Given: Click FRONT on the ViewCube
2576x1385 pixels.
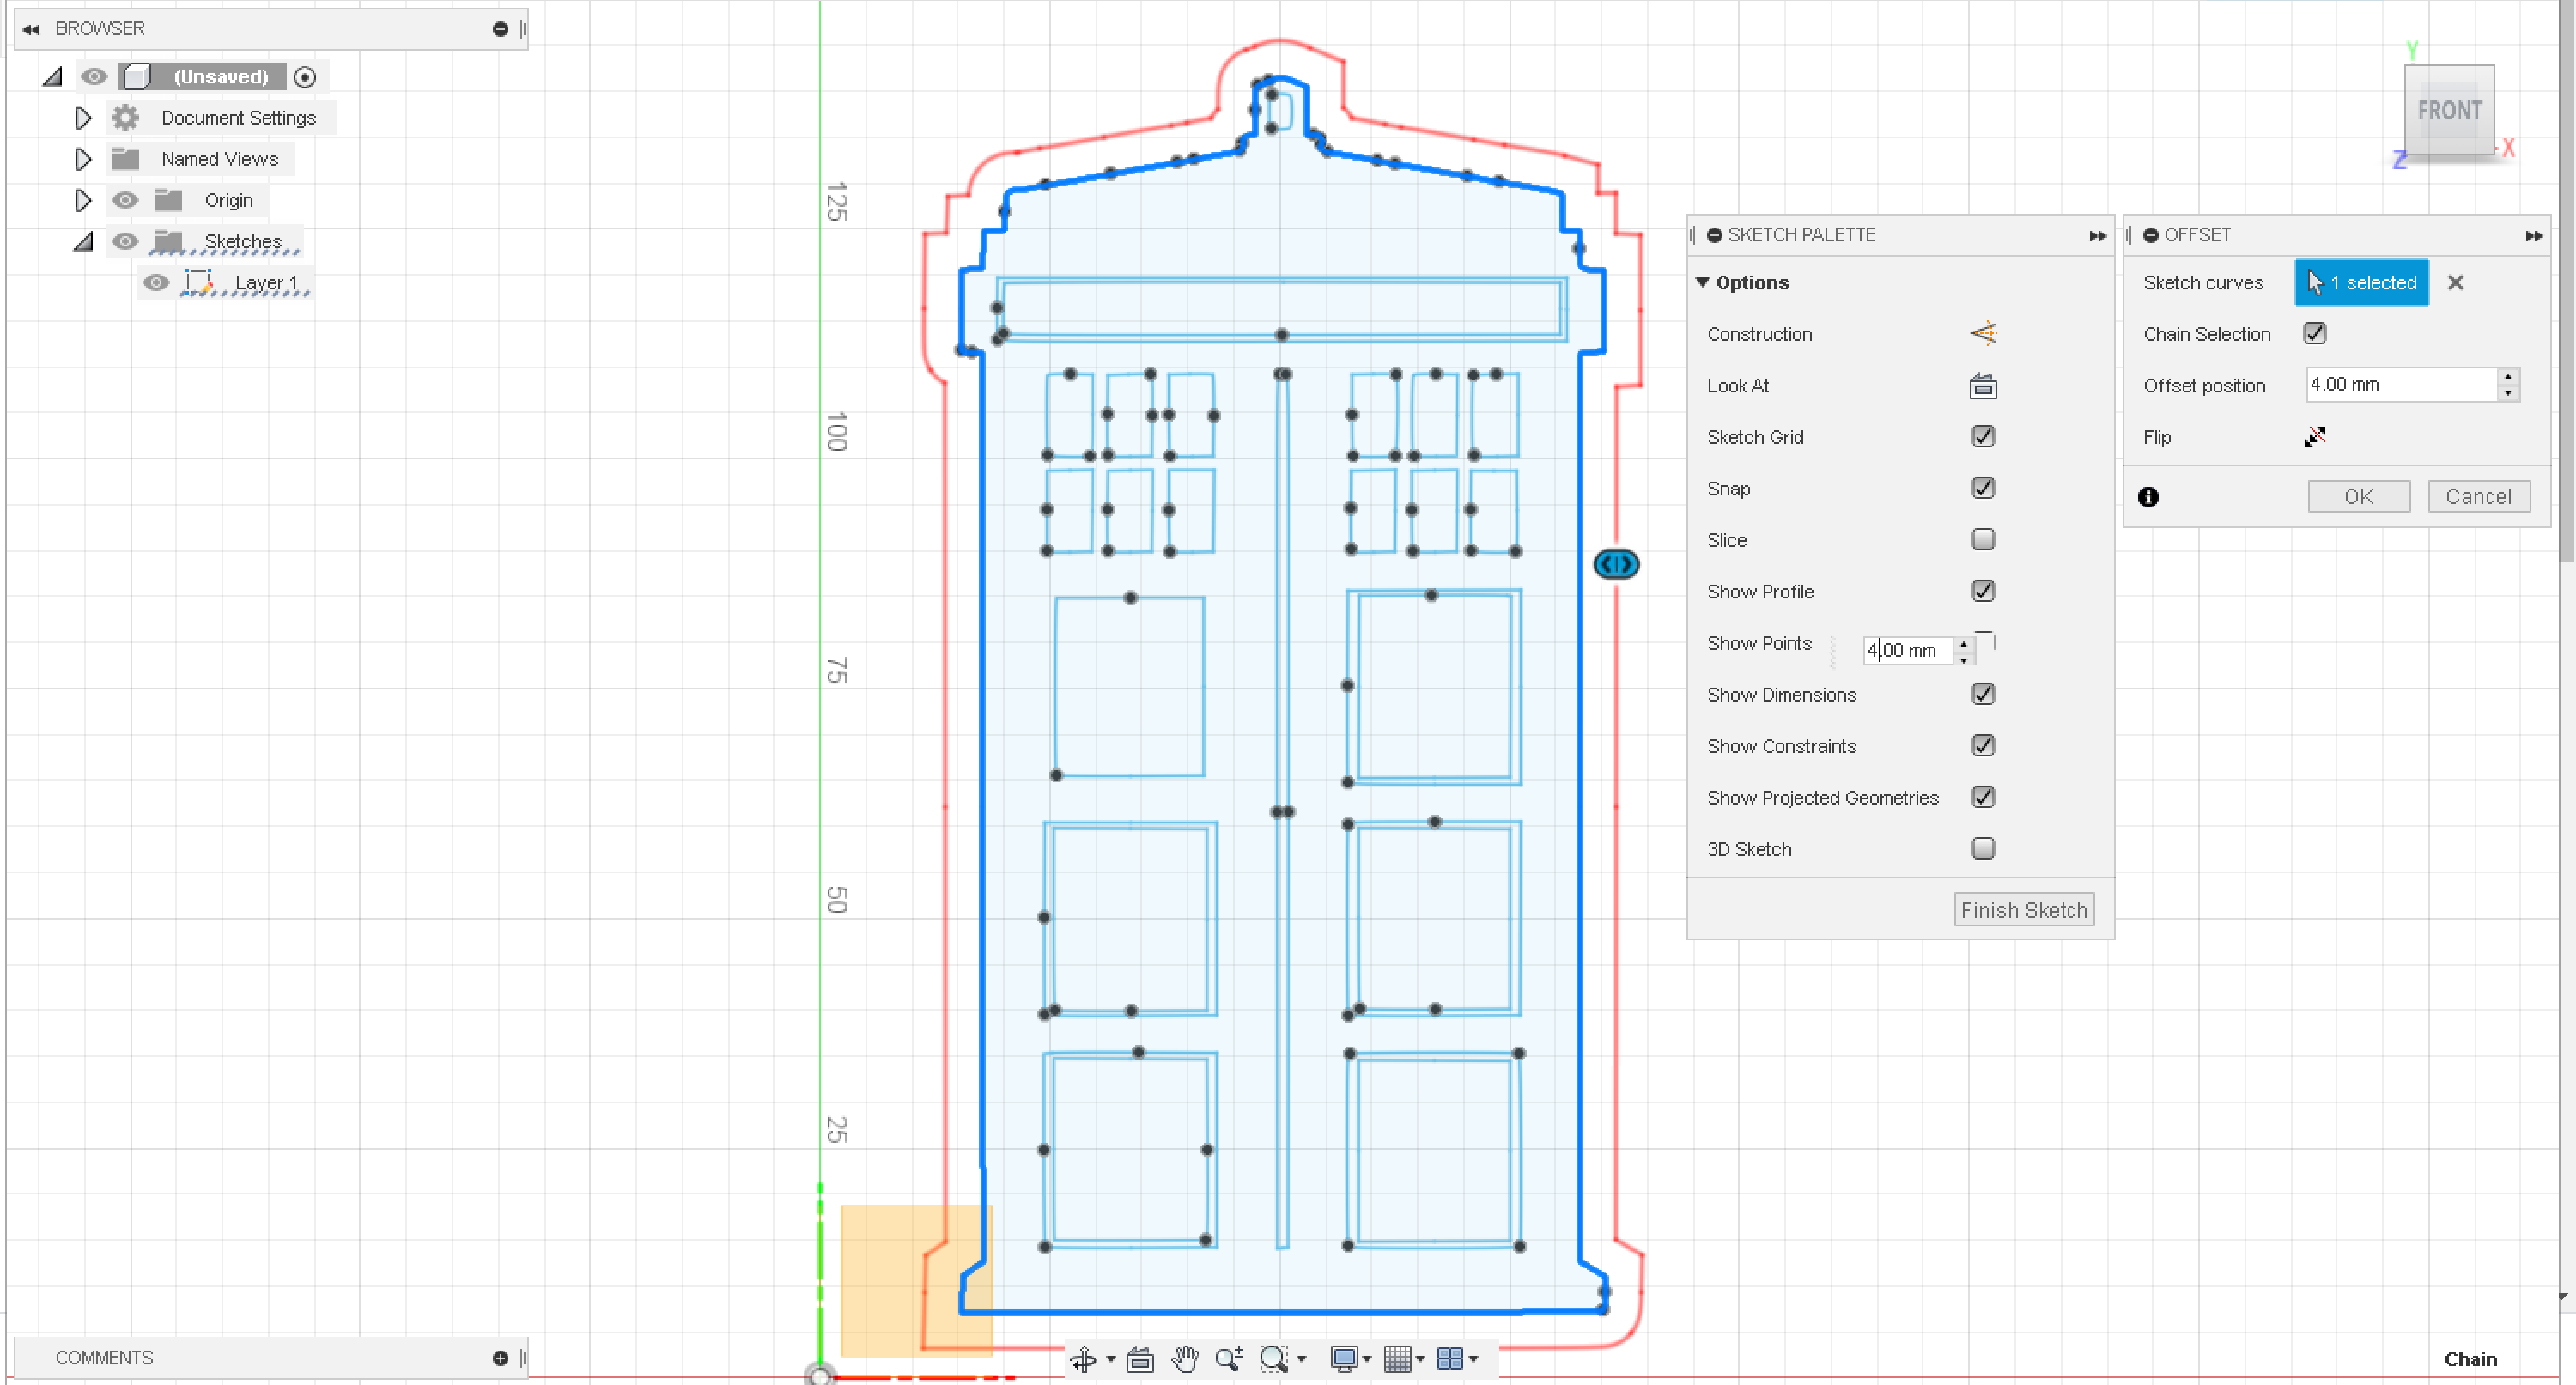Looking at the screenshot, I should (2449, 110).
